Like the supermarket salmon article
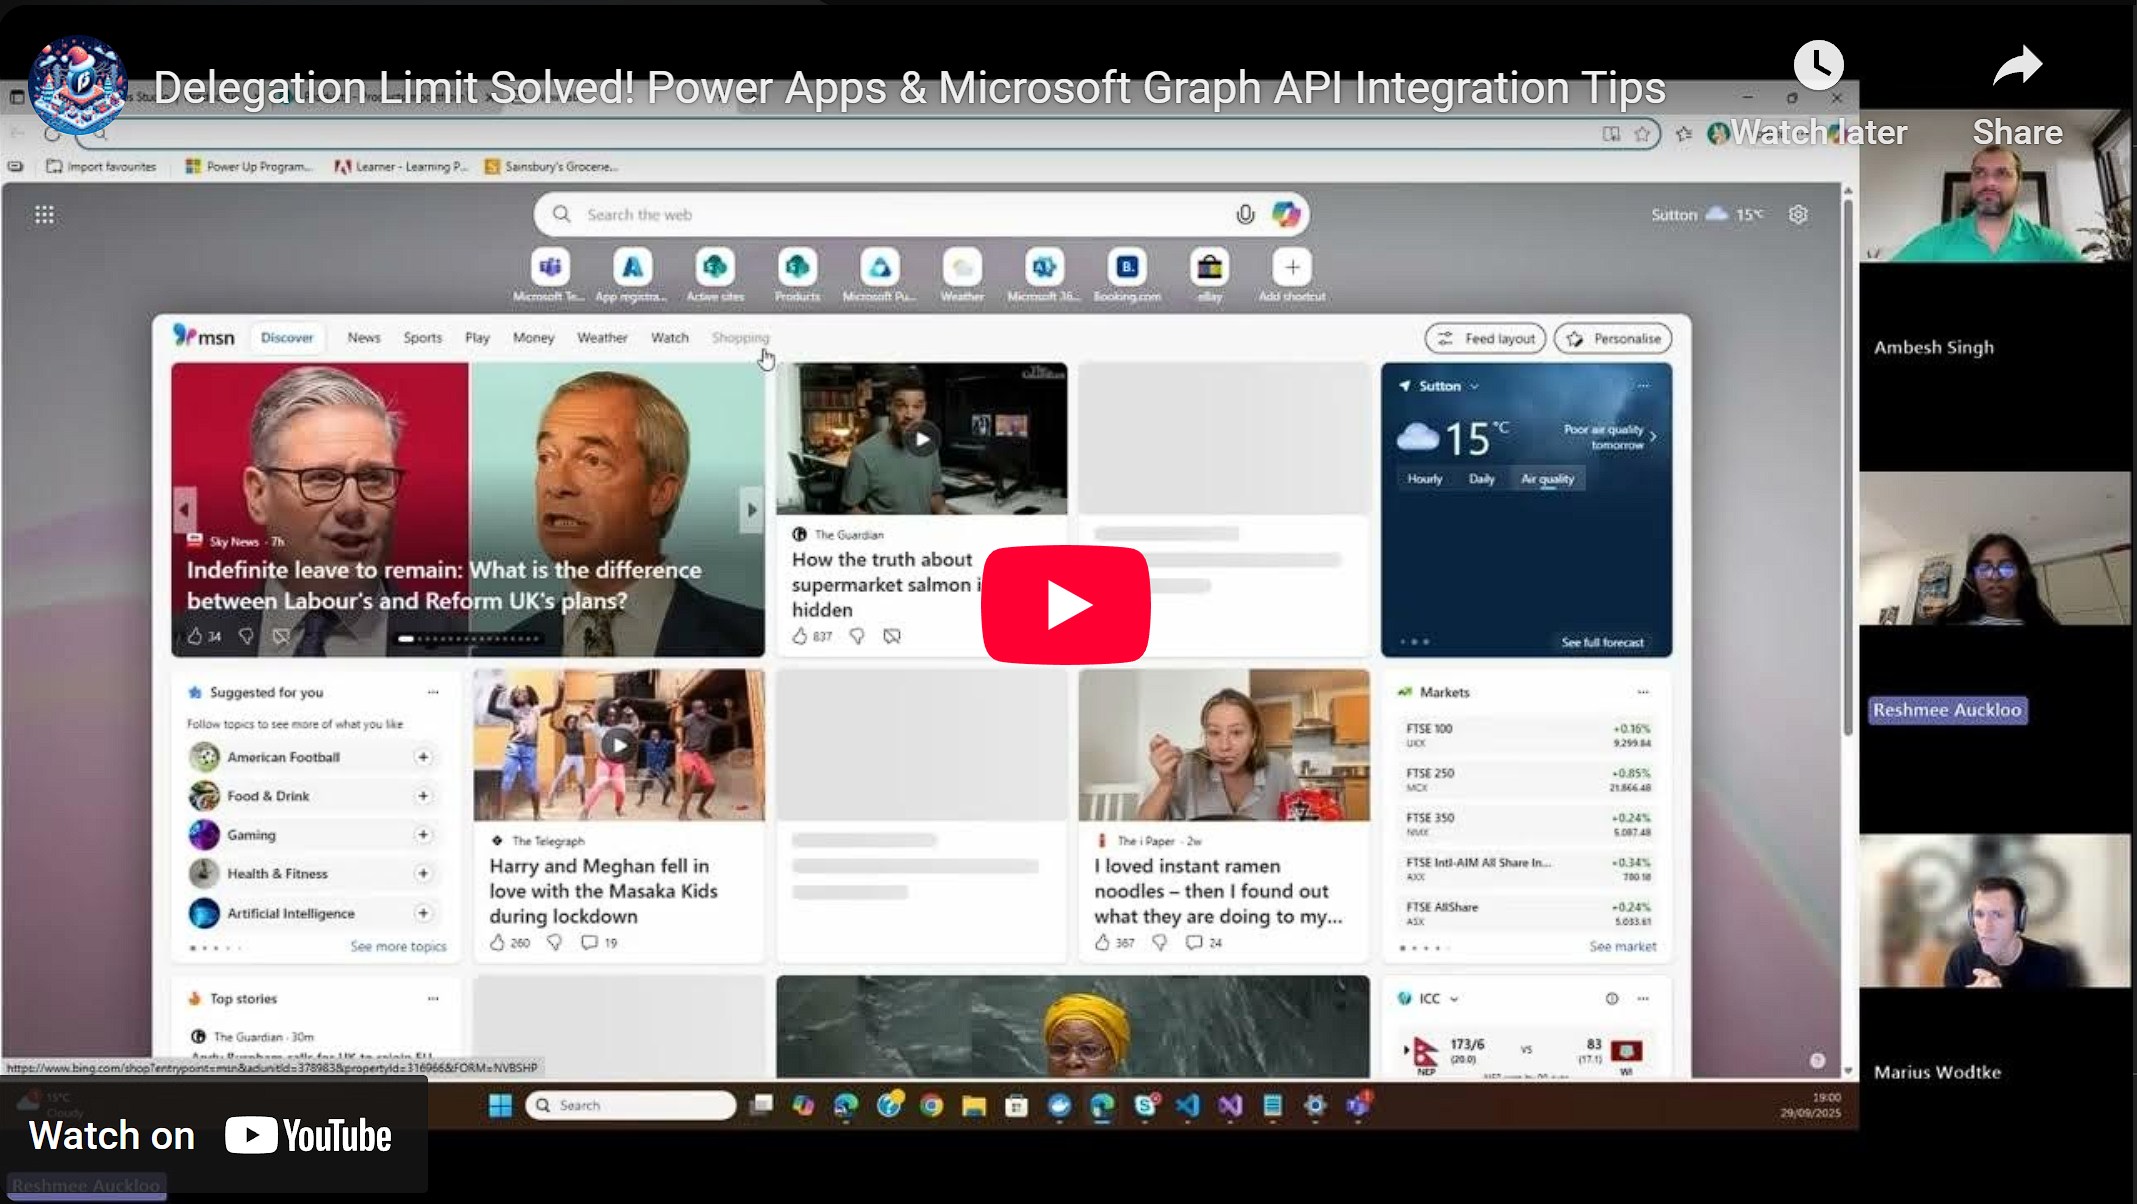 click(799, 636)
